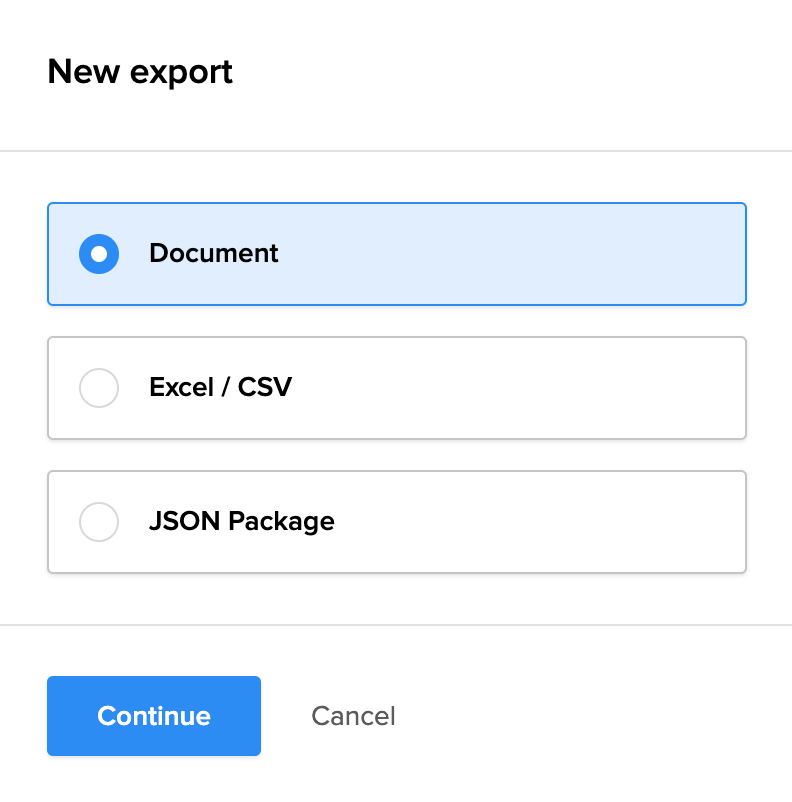Click the Document label text
This screenshot has height=802, width=792.
(x=213, y=254)
